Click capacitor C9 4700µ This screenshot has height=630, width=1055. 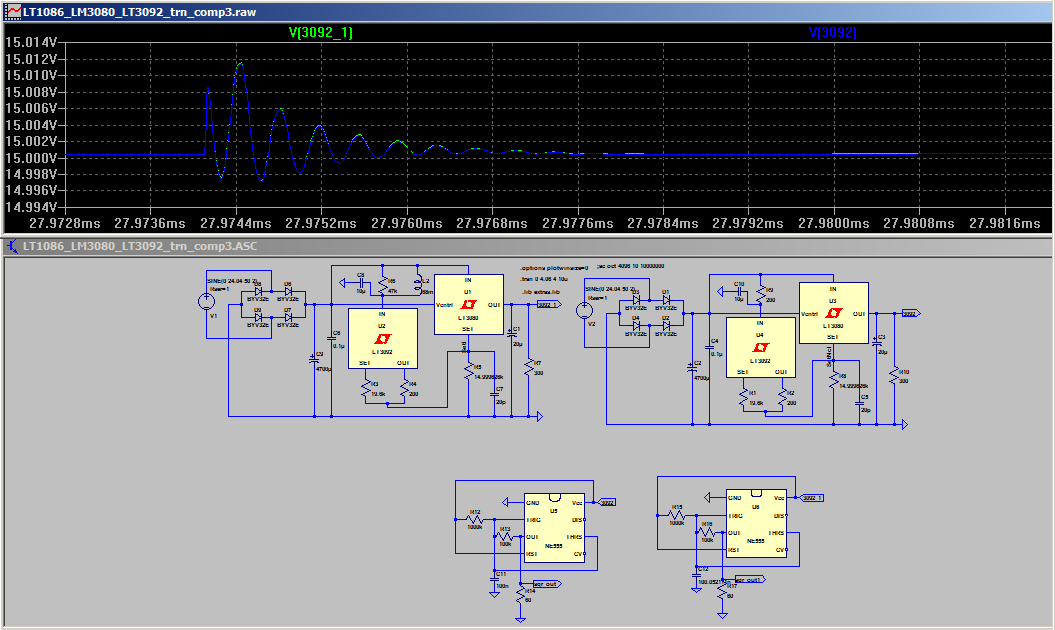pos(314,361)
